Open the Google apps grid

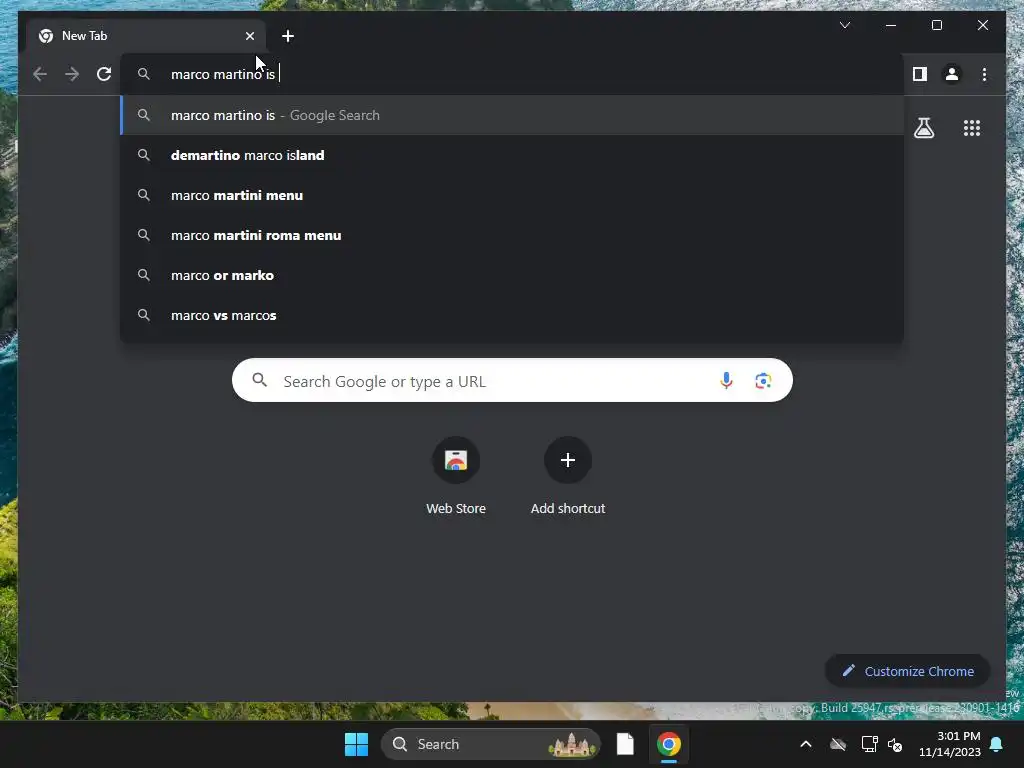[972, 128]
